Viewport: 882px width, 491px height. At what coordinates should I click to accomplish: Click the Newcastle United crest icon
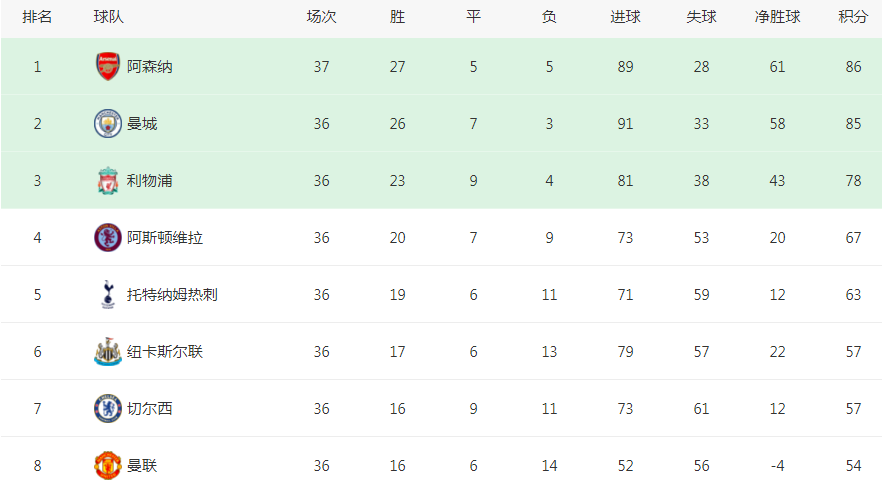[107, 352]
